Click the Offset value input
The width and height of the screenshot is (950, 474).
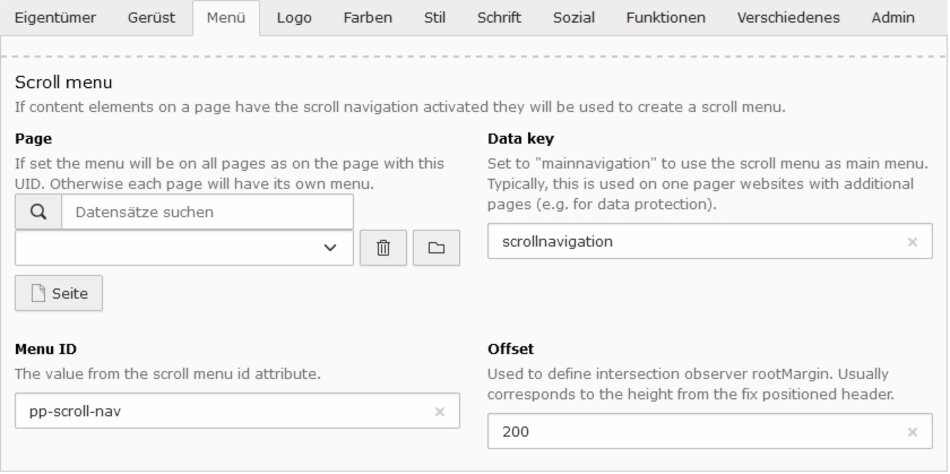click(x=695, y=432)
